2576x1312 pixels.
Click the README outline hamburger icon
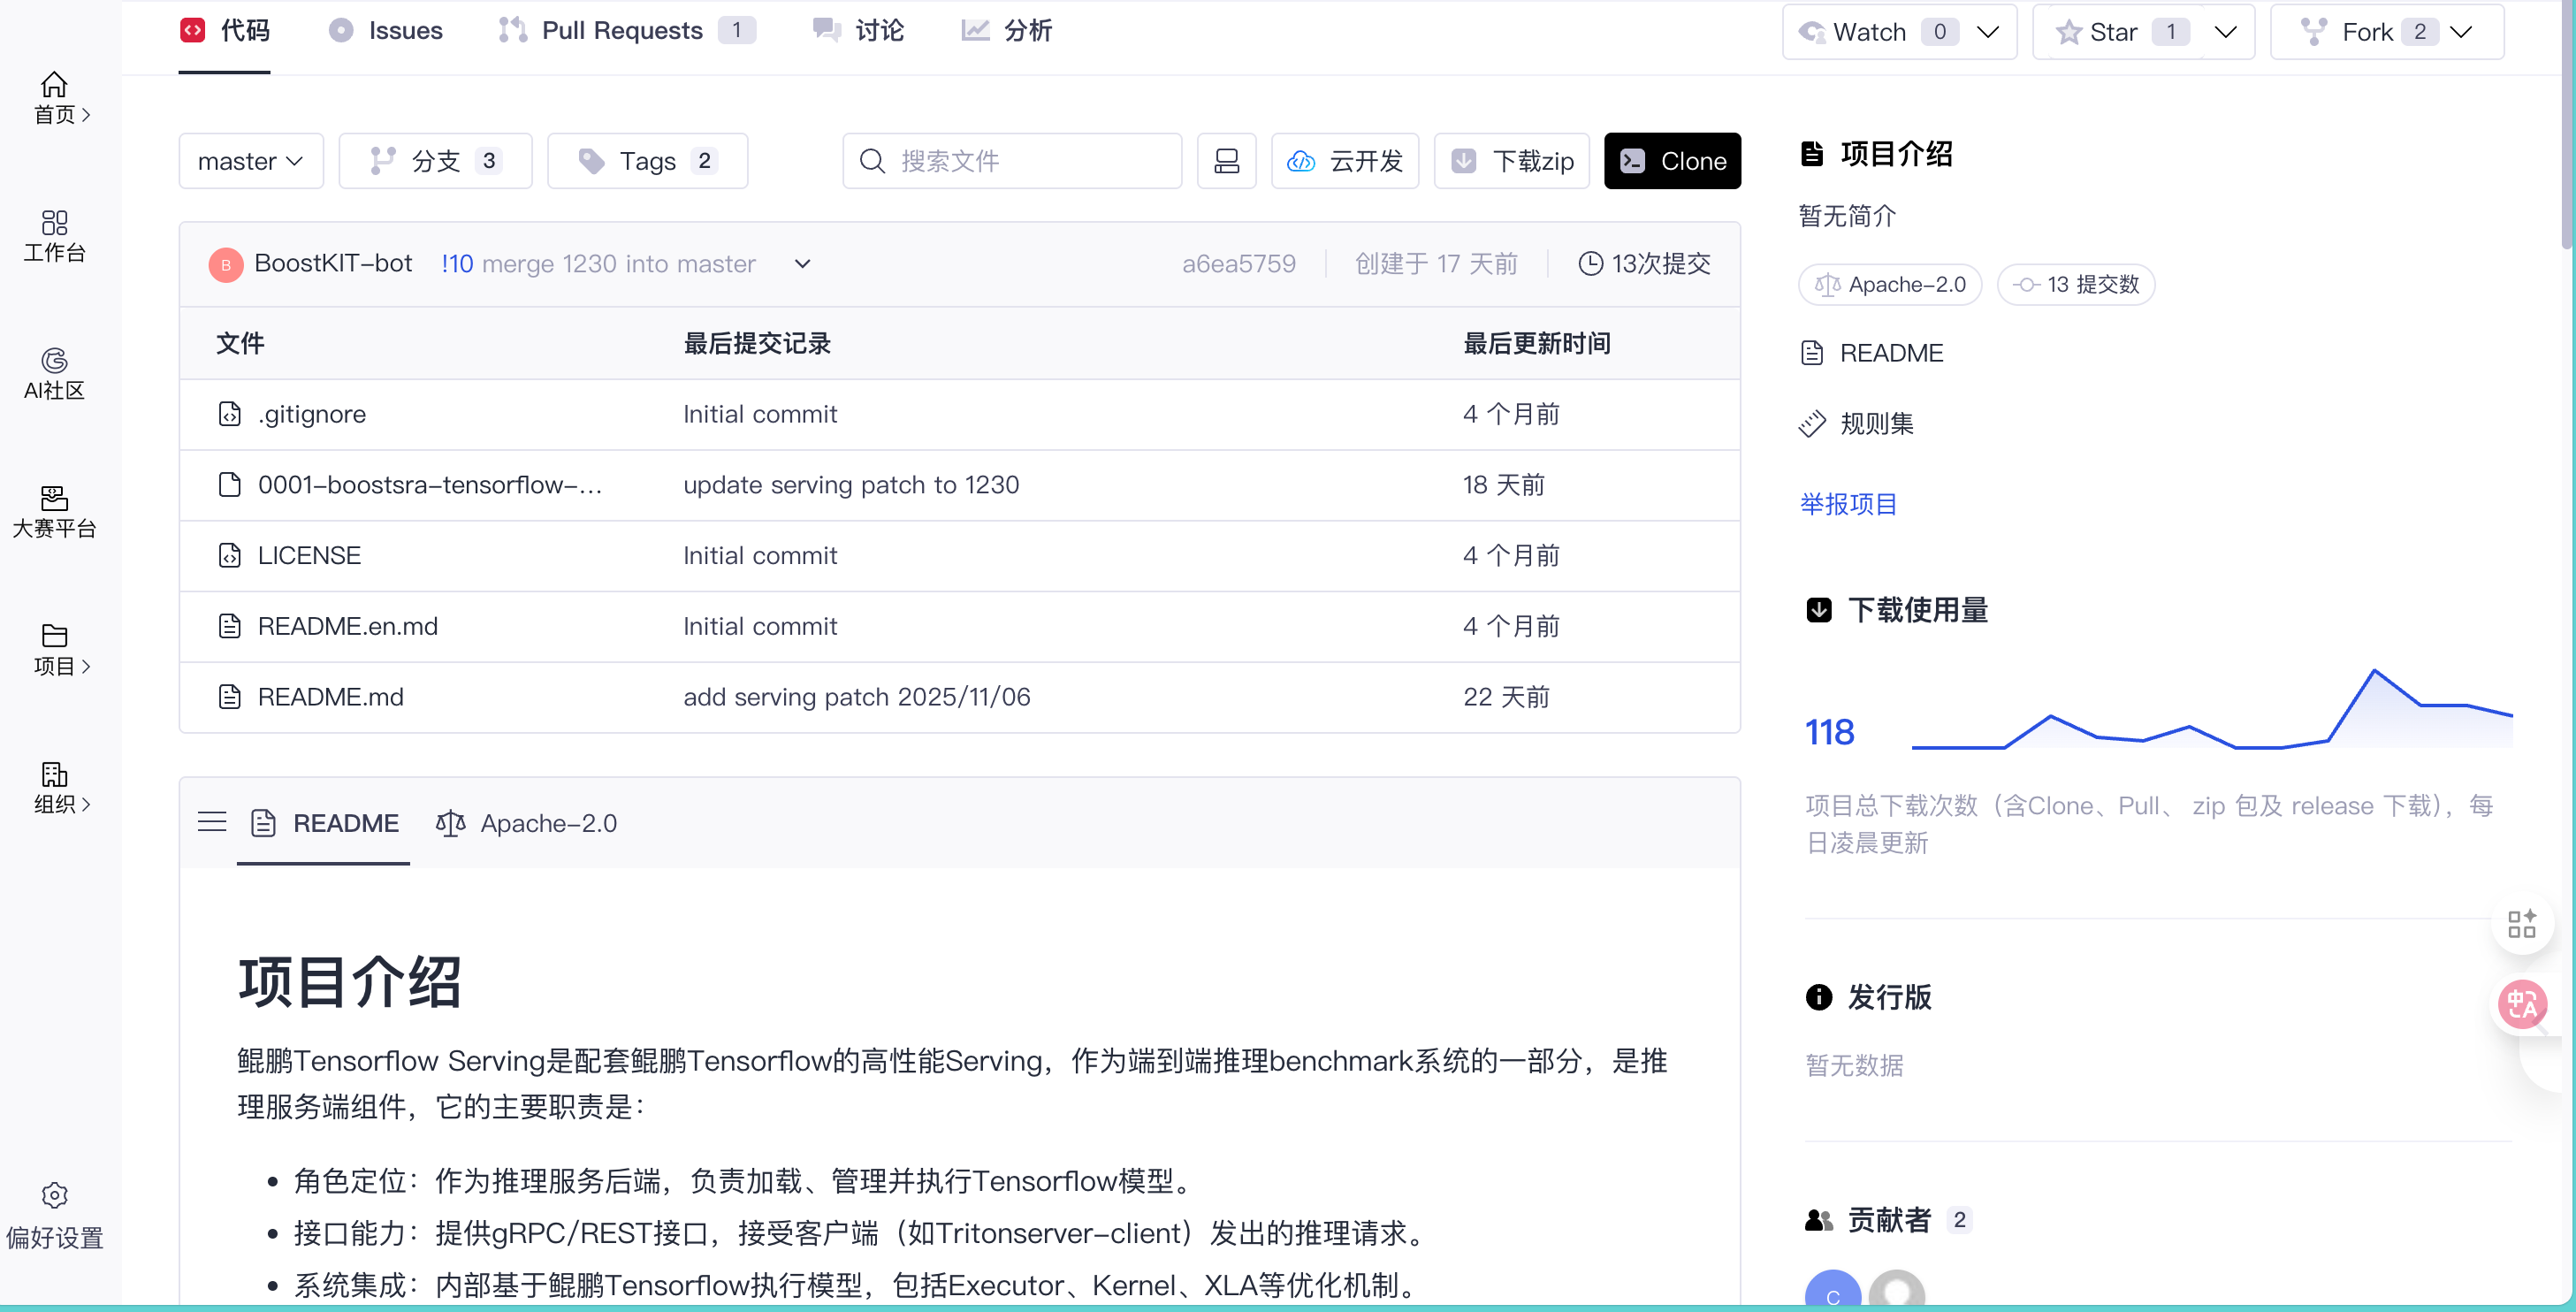pyautogui.click(x=212, y=822)
